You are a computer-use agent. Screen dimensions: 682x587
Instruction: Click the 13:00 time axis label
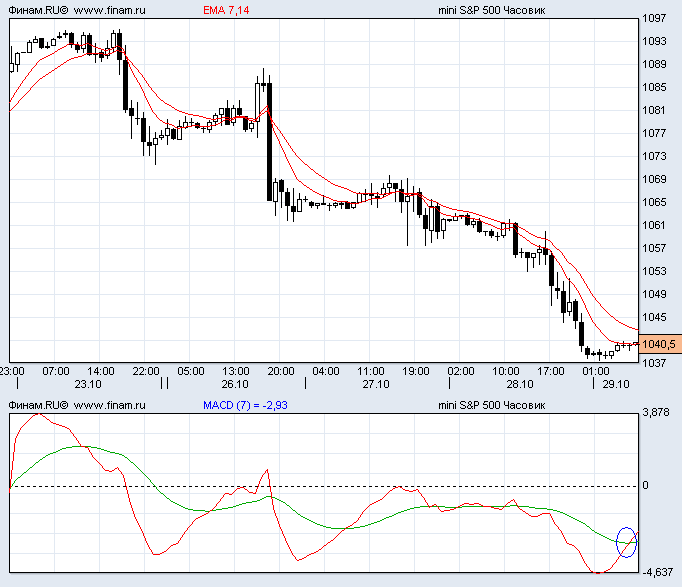236,371
